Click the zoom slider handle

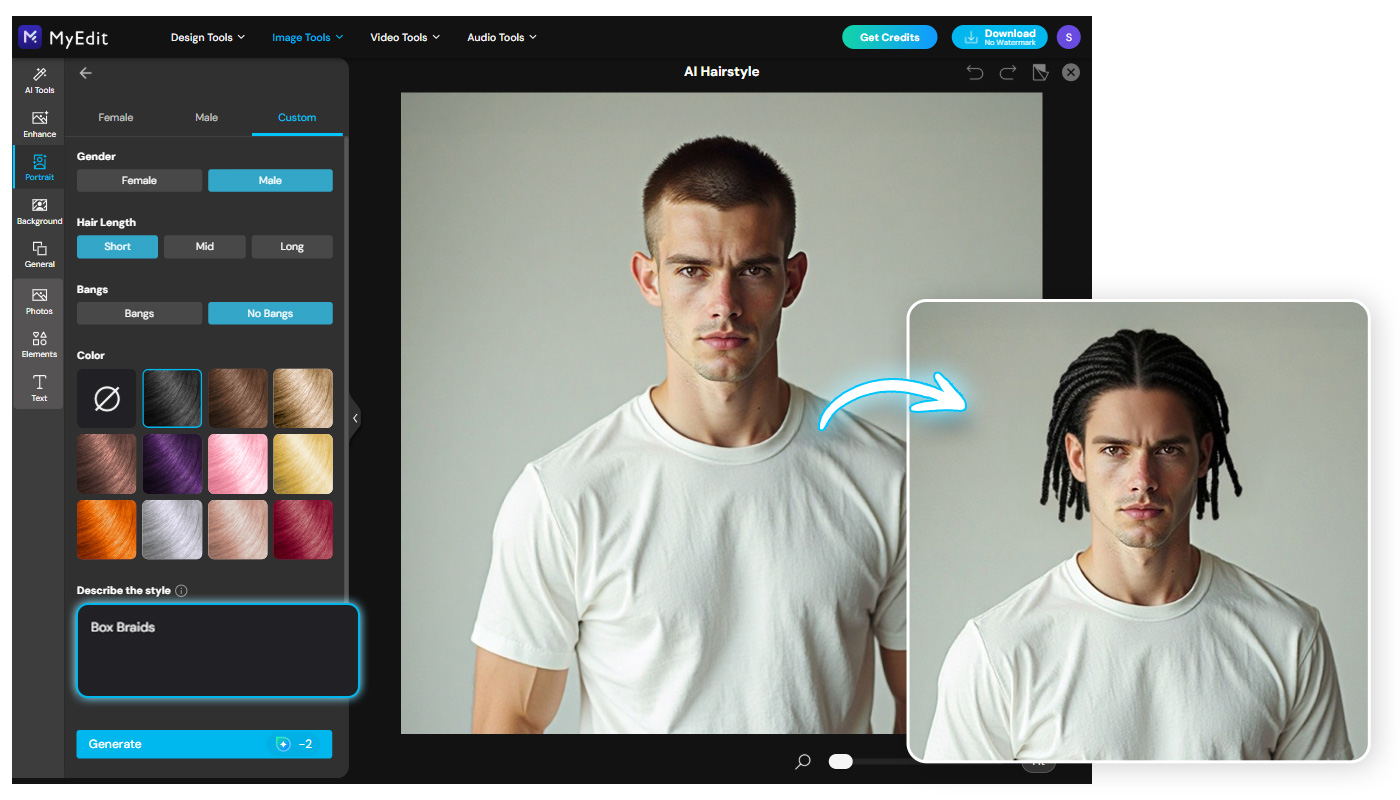(x=840, y=762)
